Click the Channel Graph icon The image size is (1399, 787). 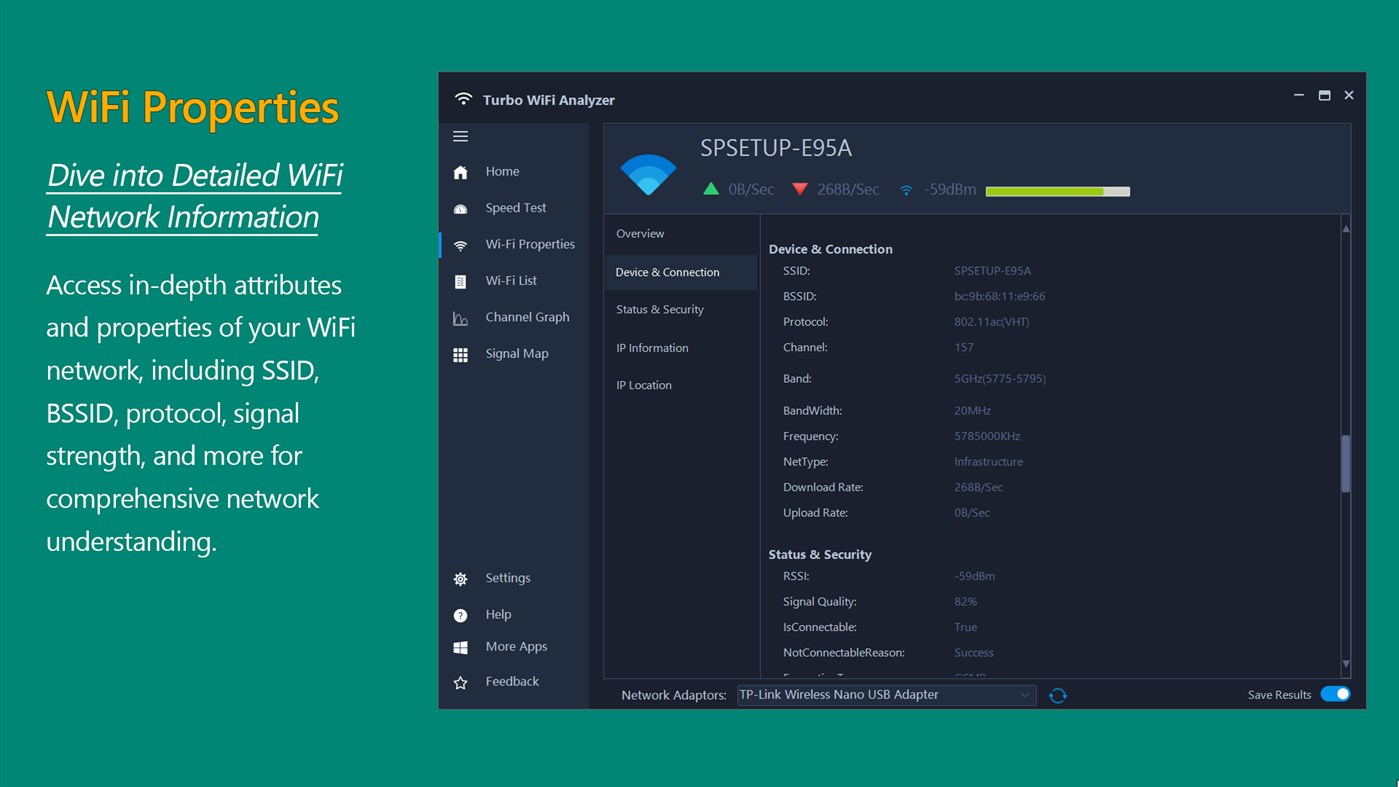460,316
